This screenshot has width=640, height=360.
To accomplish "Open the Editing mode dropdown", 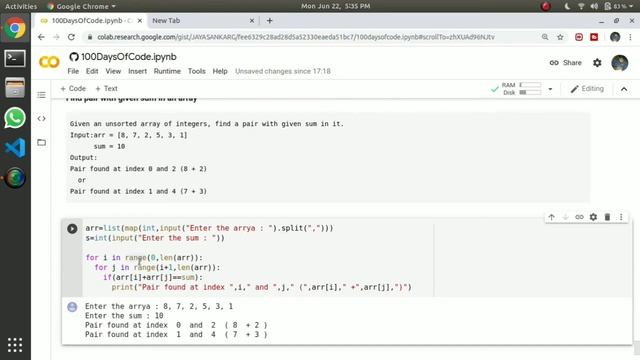I will pyautogui.click(x=587, y=89).
